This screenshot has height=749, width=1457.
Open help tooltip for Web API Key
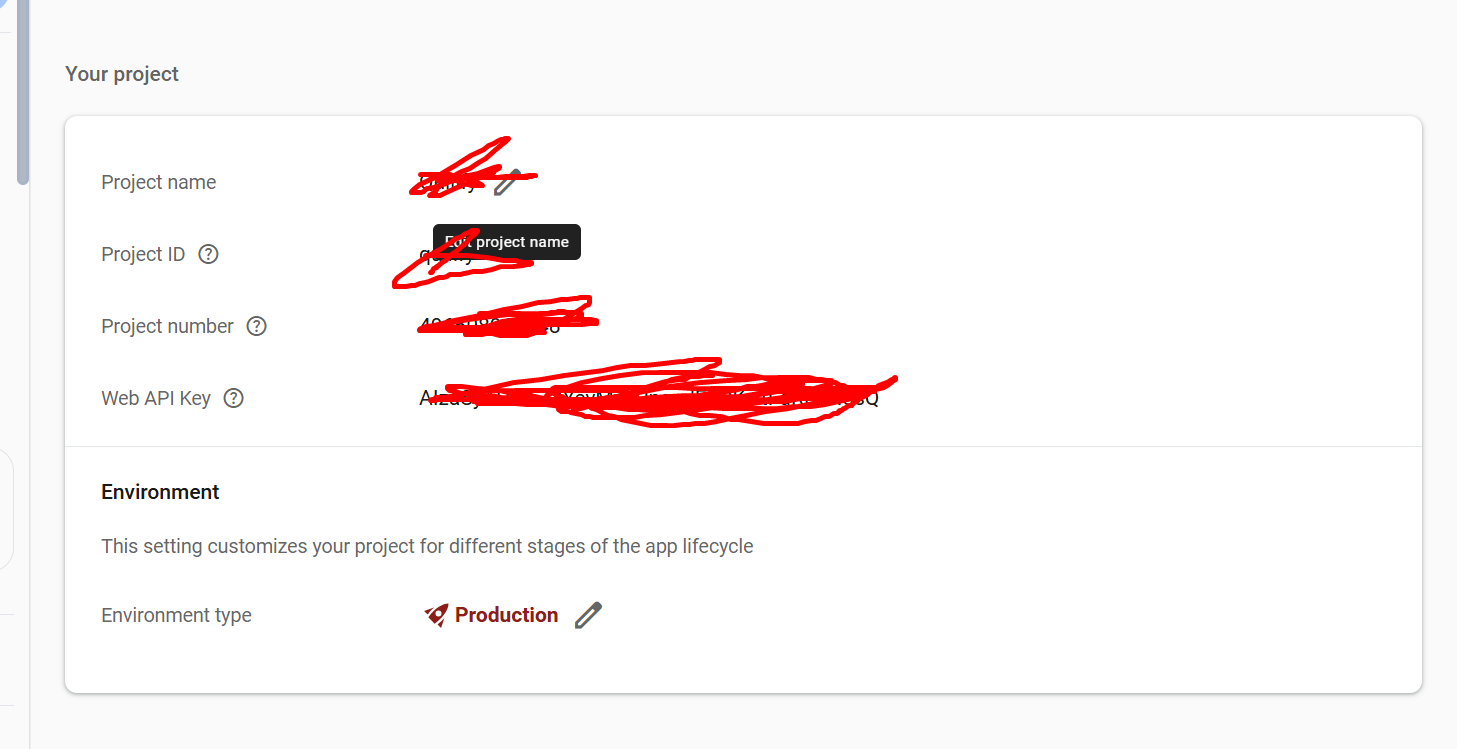tap(233, 398)
